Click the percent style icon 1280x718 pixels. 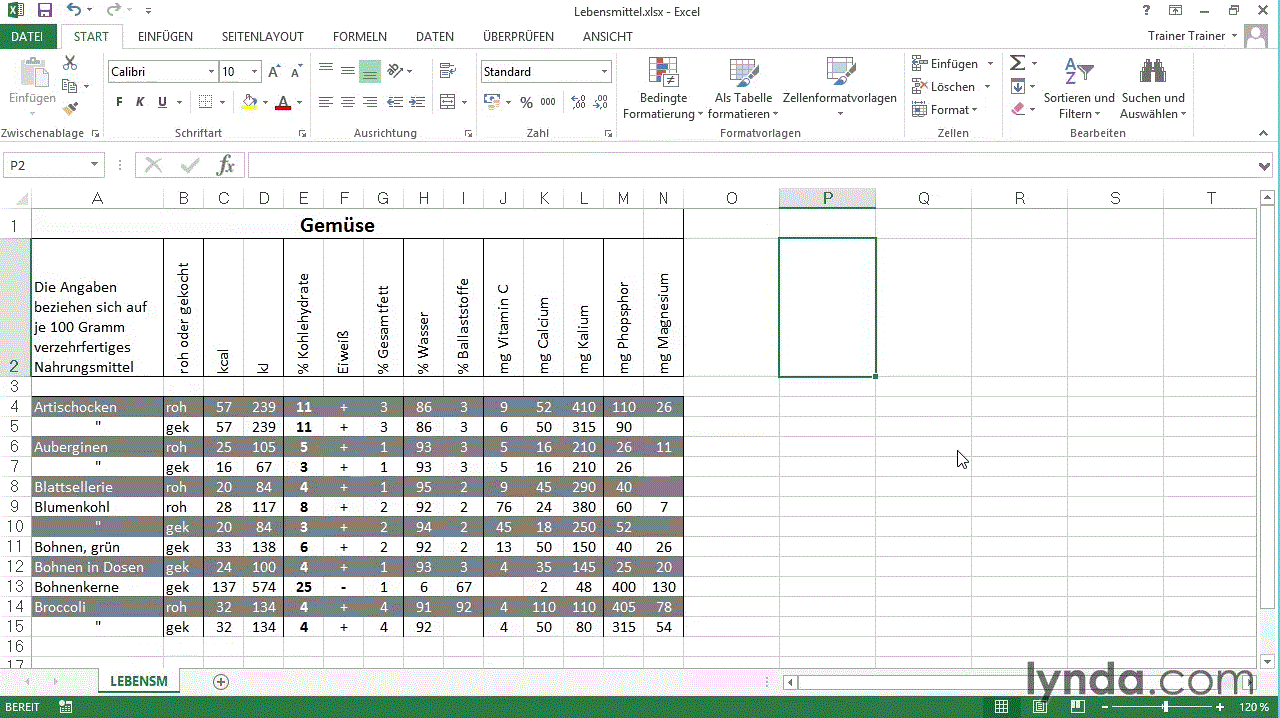click(x=526, y=102)
